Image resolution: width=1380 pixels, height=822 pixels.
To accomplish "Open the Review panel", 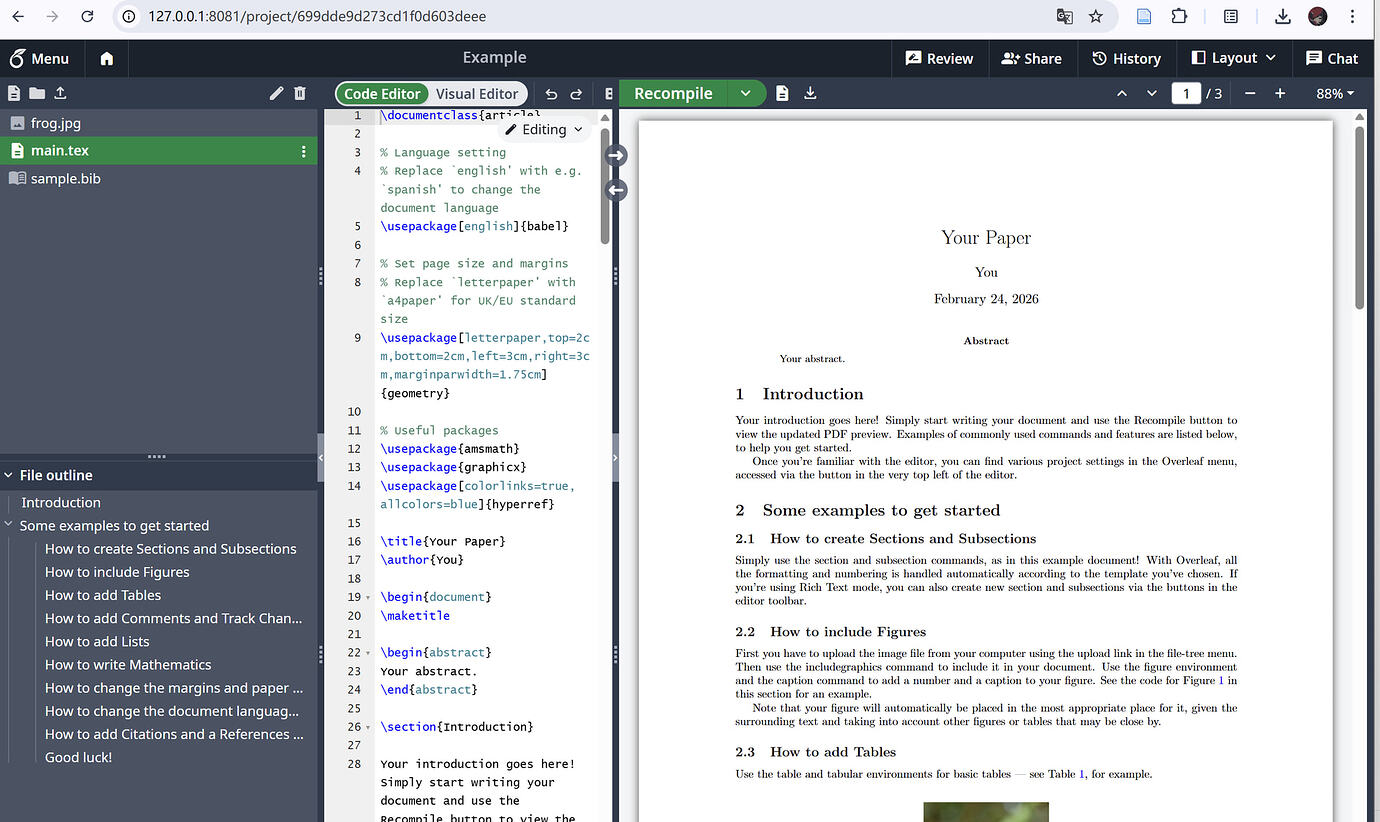I will click(938, 58).
